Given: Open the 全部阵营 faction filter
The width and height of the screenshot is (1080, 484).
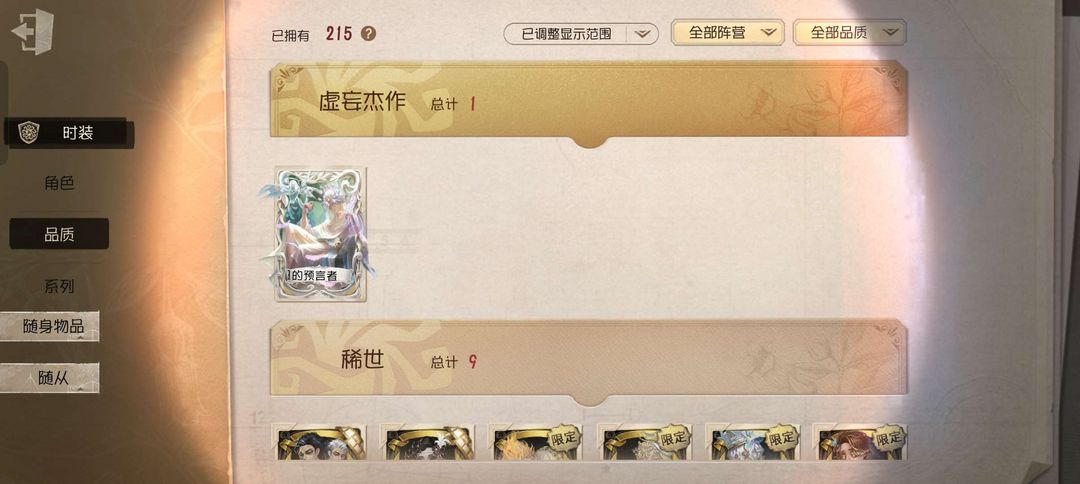Looking at the screenshot, I should (727, 32).
